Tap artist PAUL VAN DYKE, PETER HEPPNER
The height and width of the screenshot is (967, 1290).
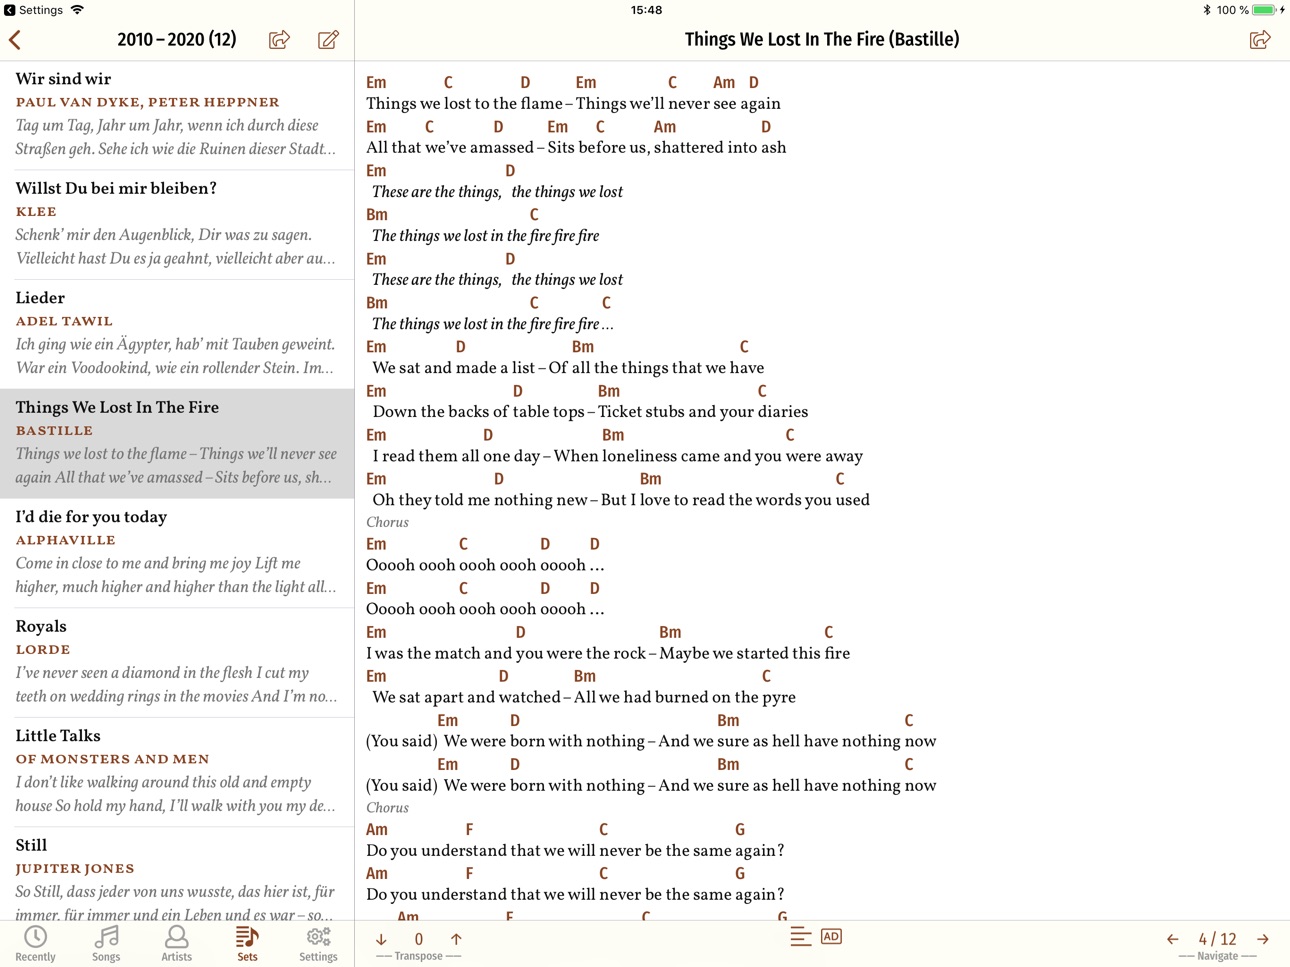click(147, 102)
